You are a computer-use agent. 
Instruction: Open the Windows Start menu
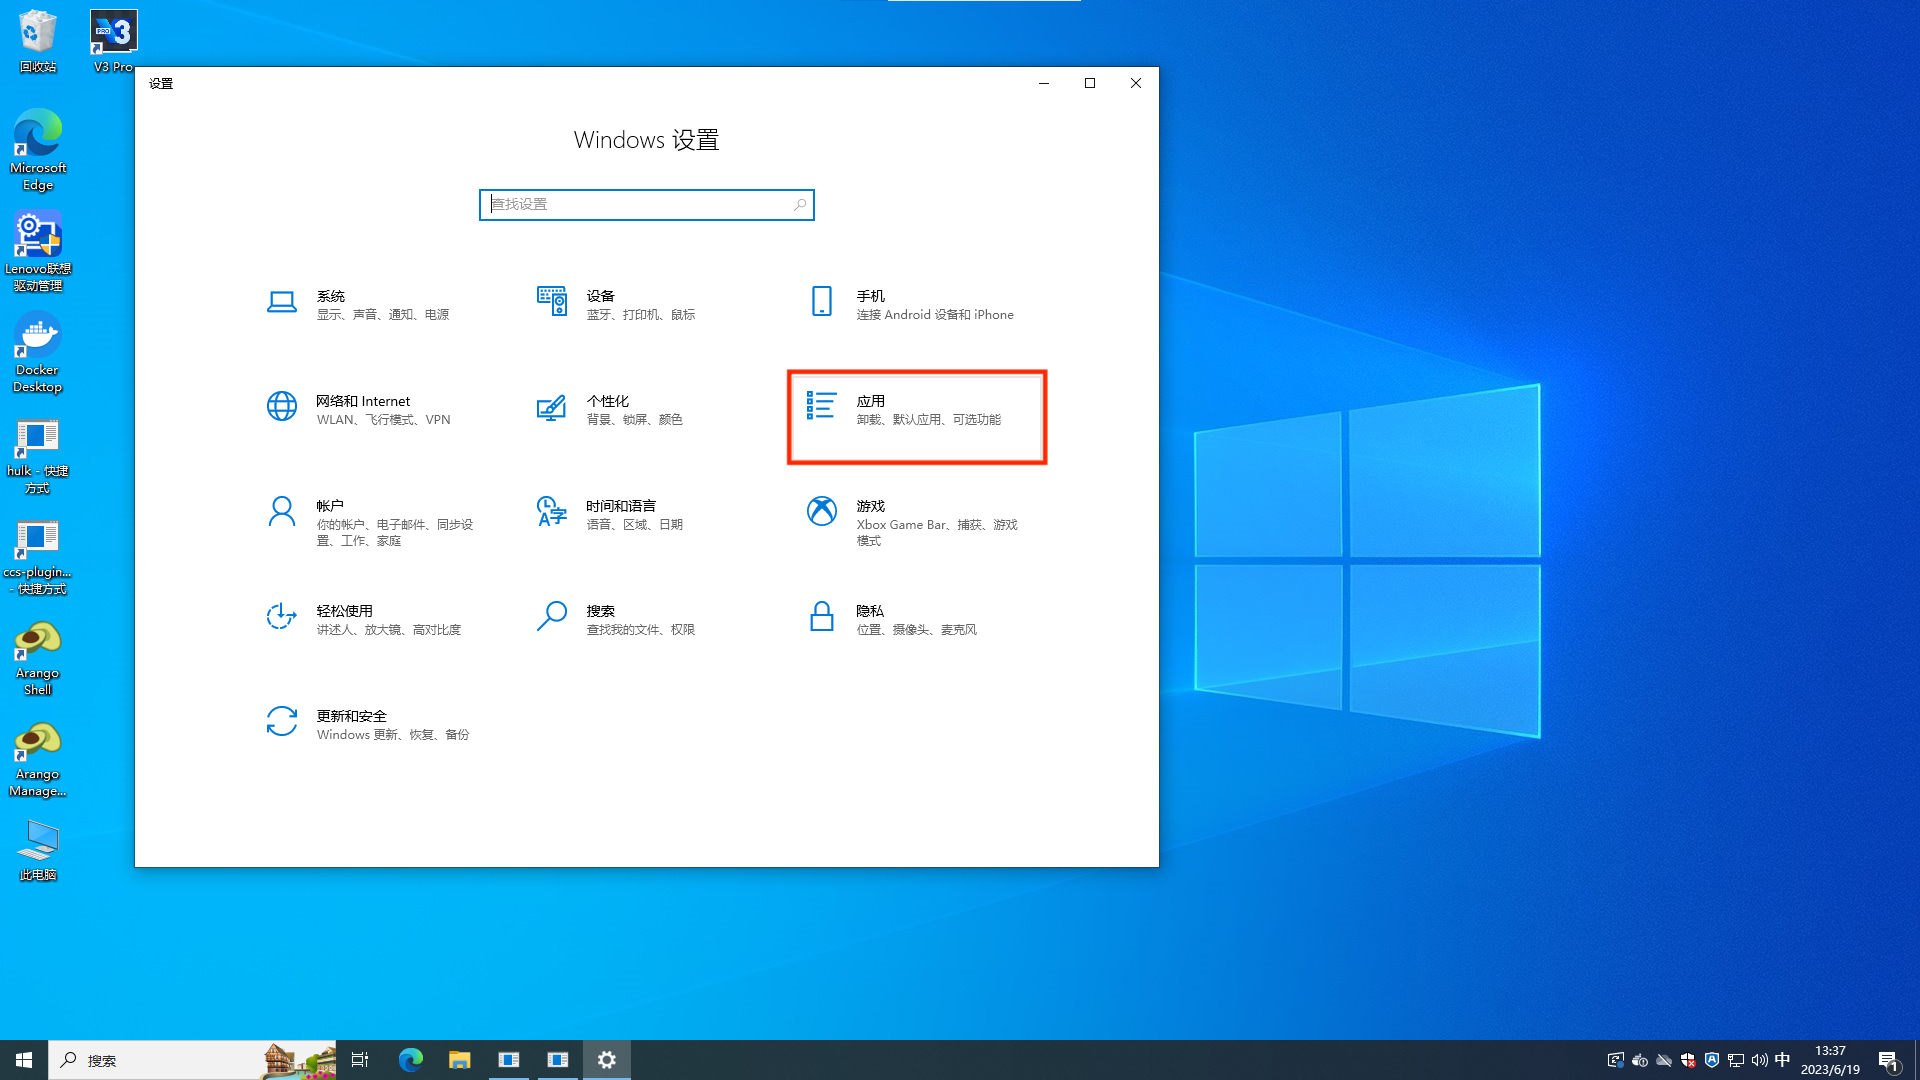[x=24, y=1060]
